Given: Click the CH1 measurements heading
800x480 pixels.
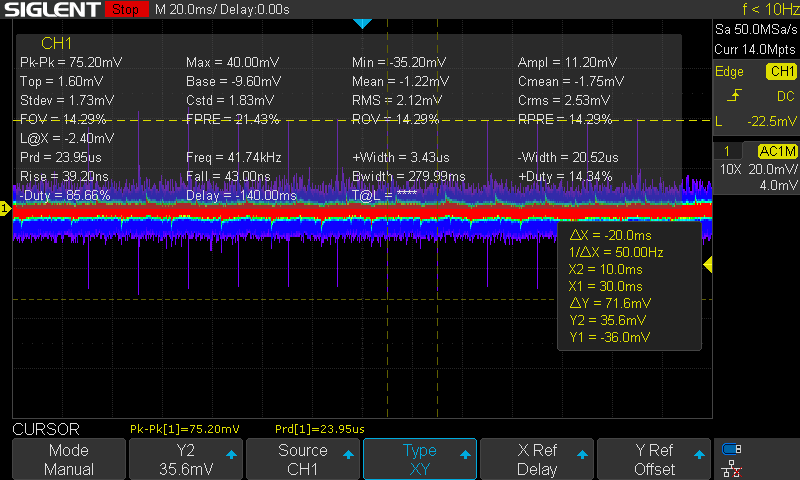Looking at the screenshot, I should tap(56, 43).
